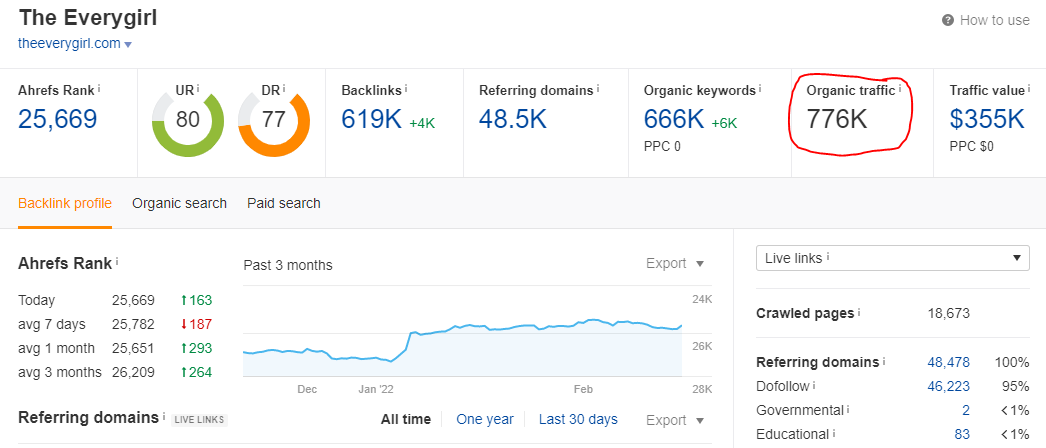Open the 666K organic keywords value

pos(674,119)
